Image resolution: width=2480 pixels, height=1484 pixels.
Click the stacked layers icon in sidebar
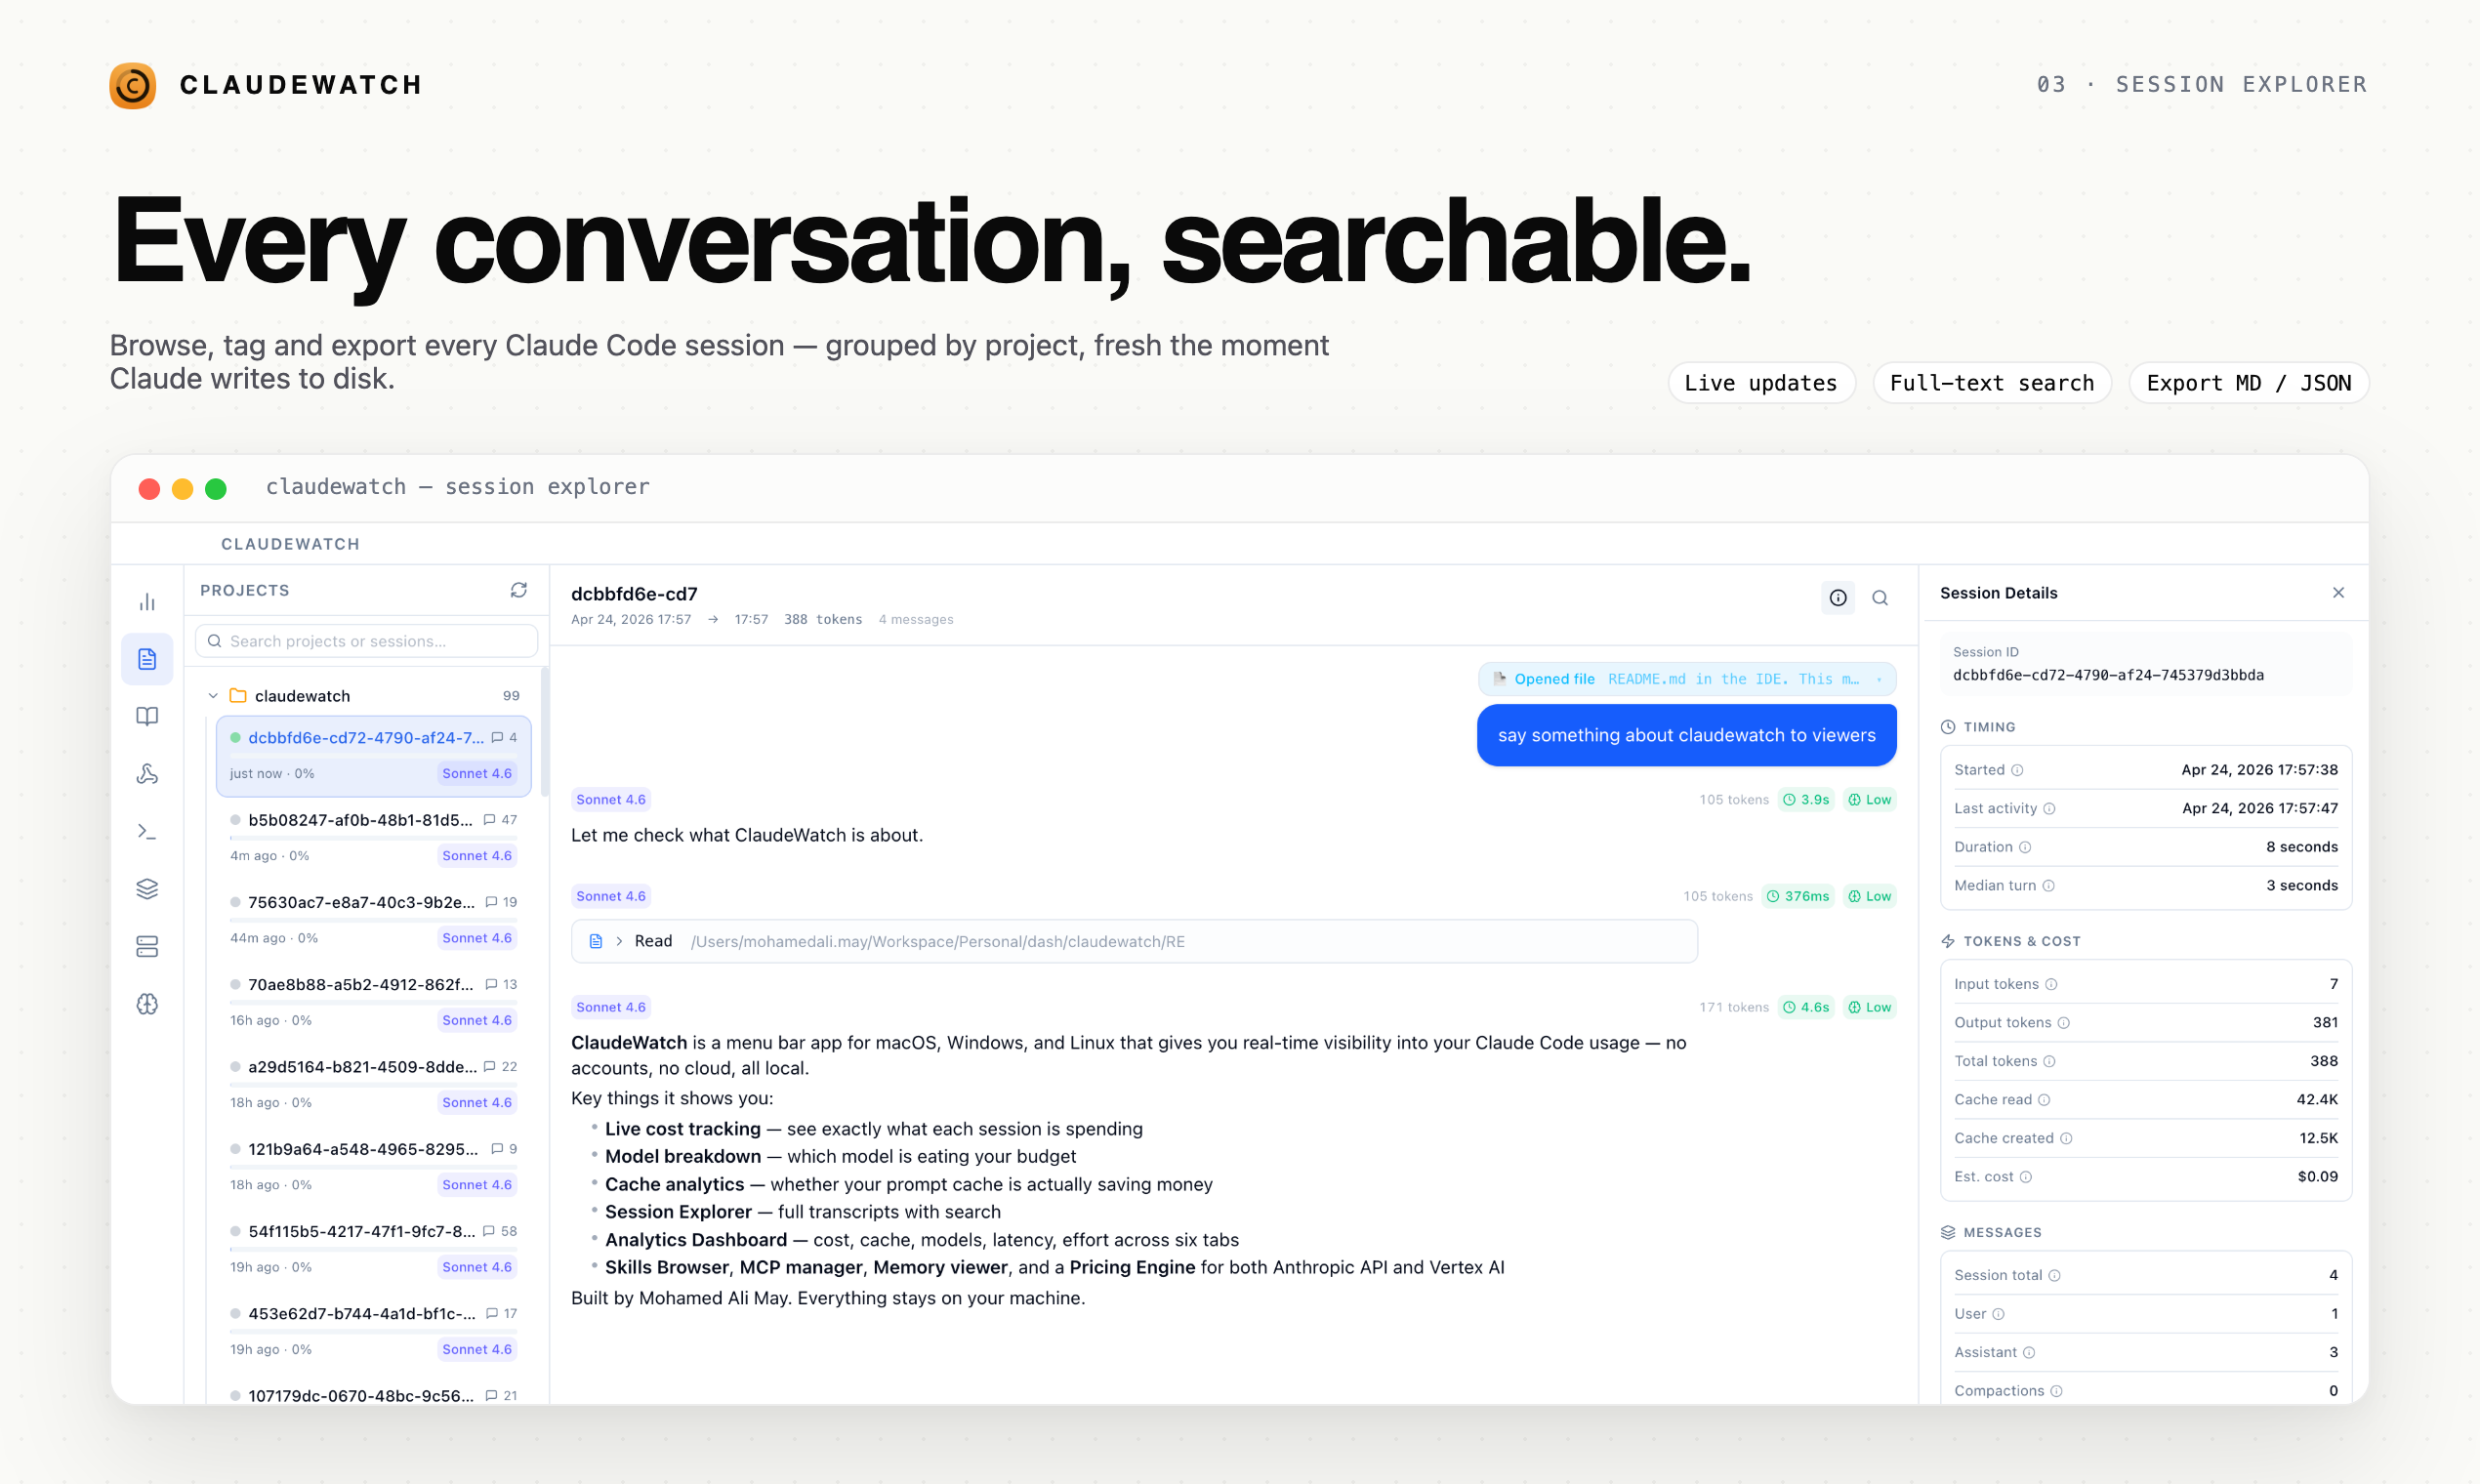pos(147,889)
